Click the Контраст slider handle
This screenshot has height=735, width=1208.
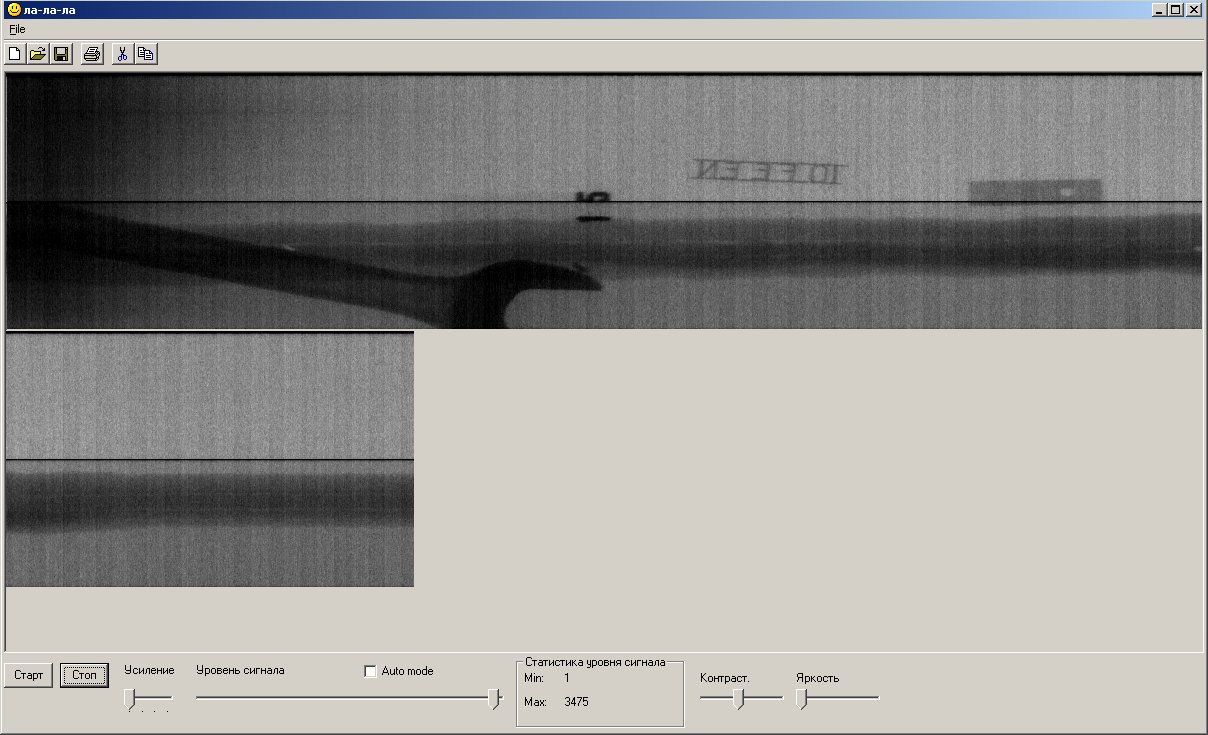pos(739,699)
